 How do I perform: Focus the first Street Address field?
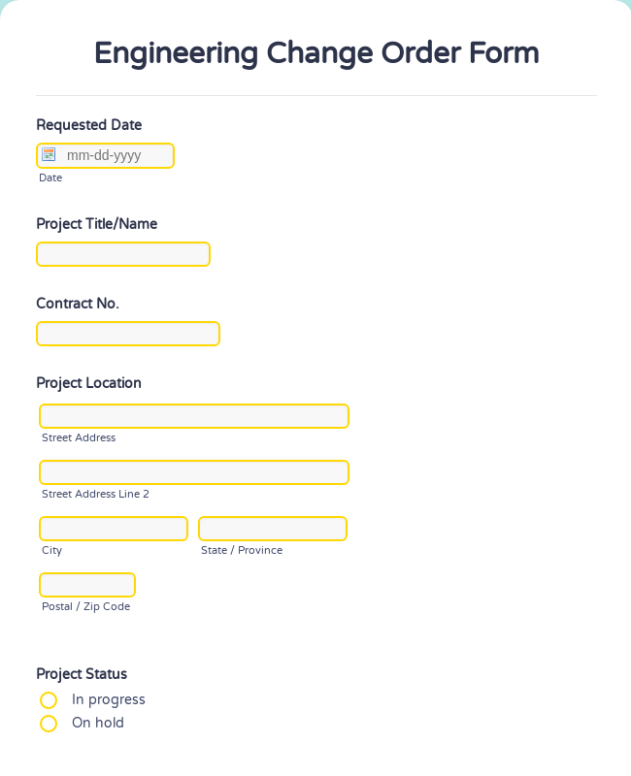pos(194,416)
